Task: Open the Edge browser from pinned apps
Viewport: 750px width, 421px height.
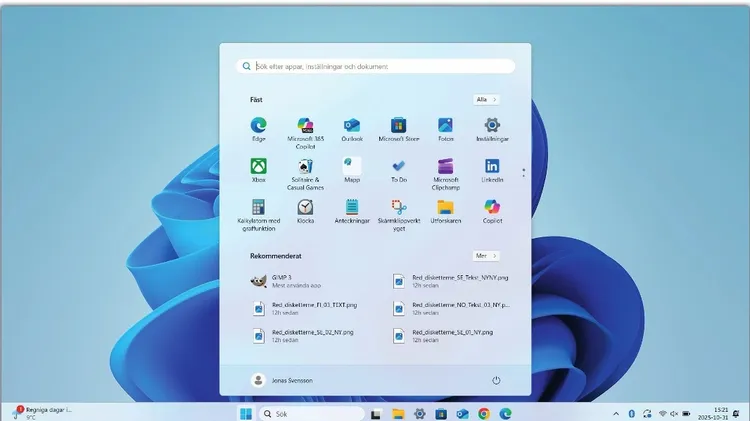Action: pos(258,126)
